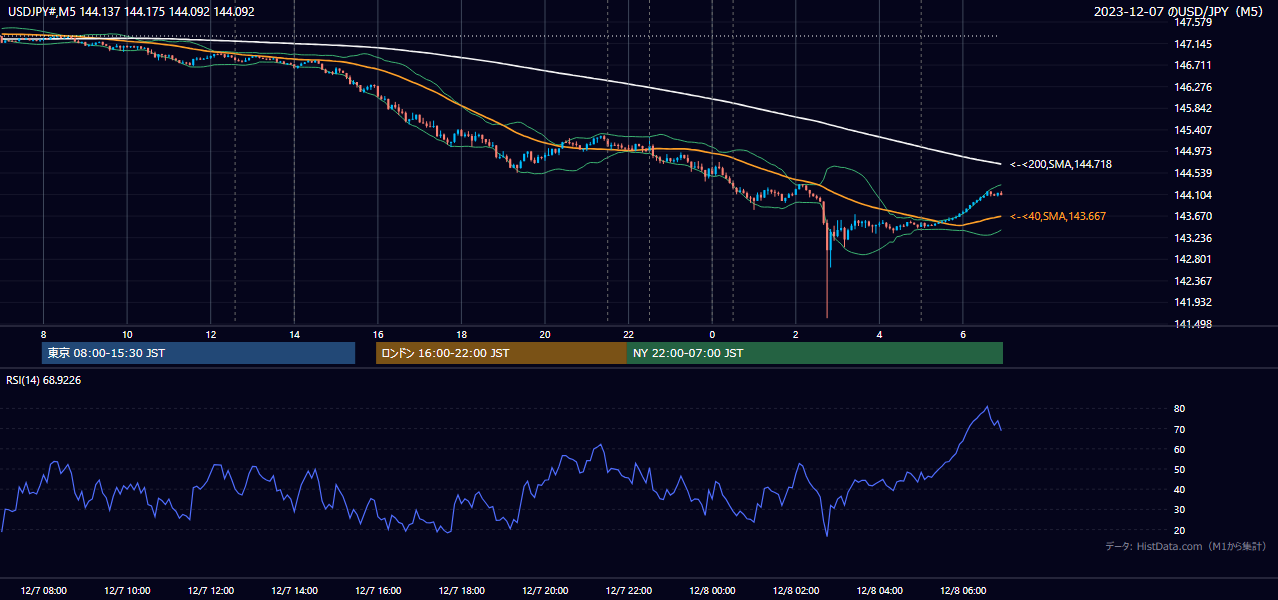
Task: Pick the 144.973 price axis value
Action: [x=1192, y=151]
